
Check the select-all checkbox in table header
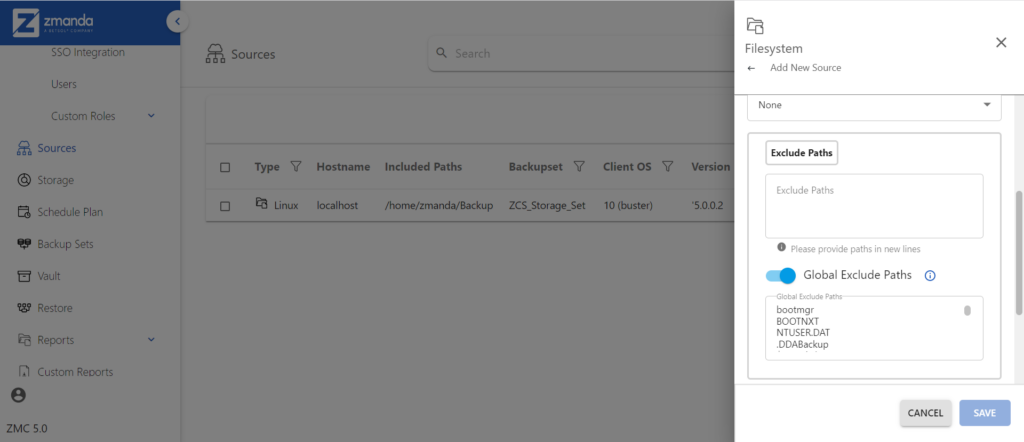pyautogui.click(x=225, y=168)
